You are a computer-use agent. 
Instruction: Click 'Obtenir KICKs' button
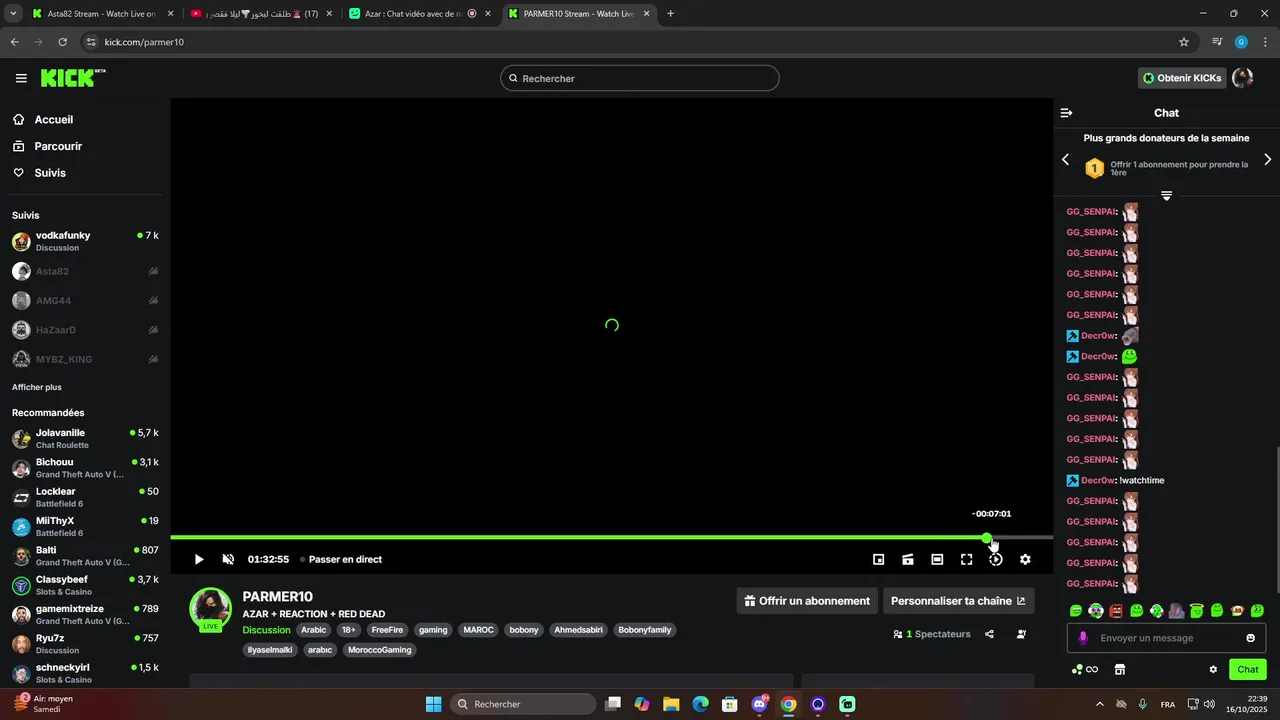coord(1182,78)
